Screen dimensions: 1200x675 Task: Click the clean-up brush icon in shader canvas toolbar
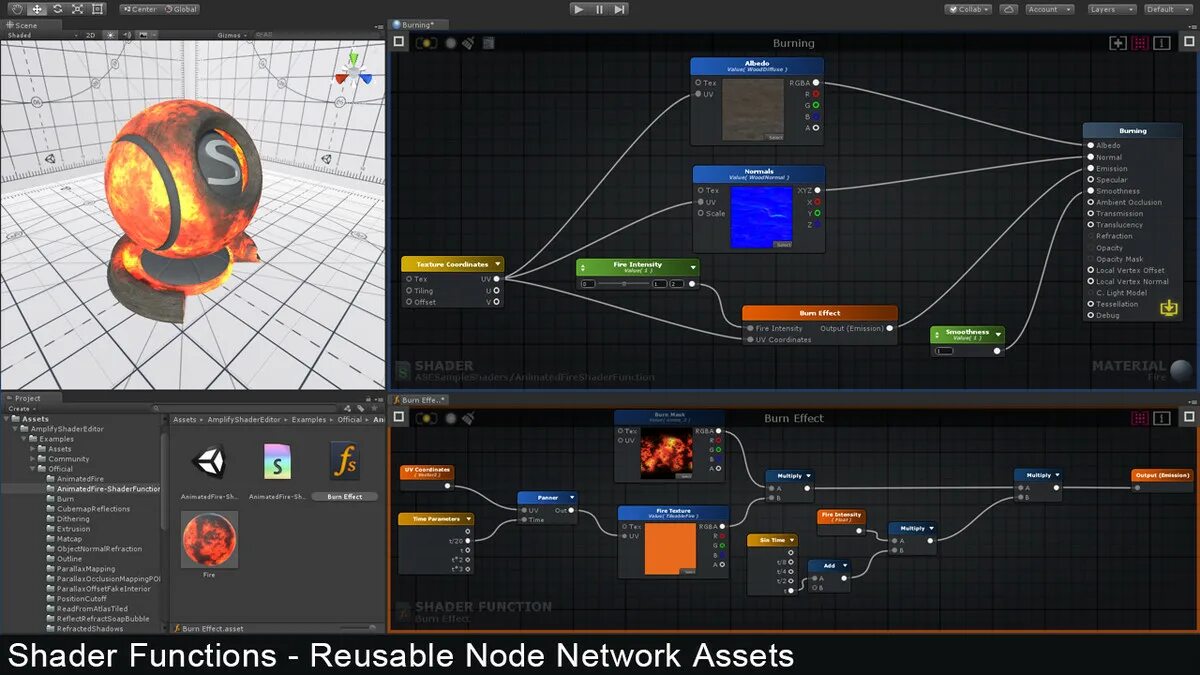click(x=467, y=43)
